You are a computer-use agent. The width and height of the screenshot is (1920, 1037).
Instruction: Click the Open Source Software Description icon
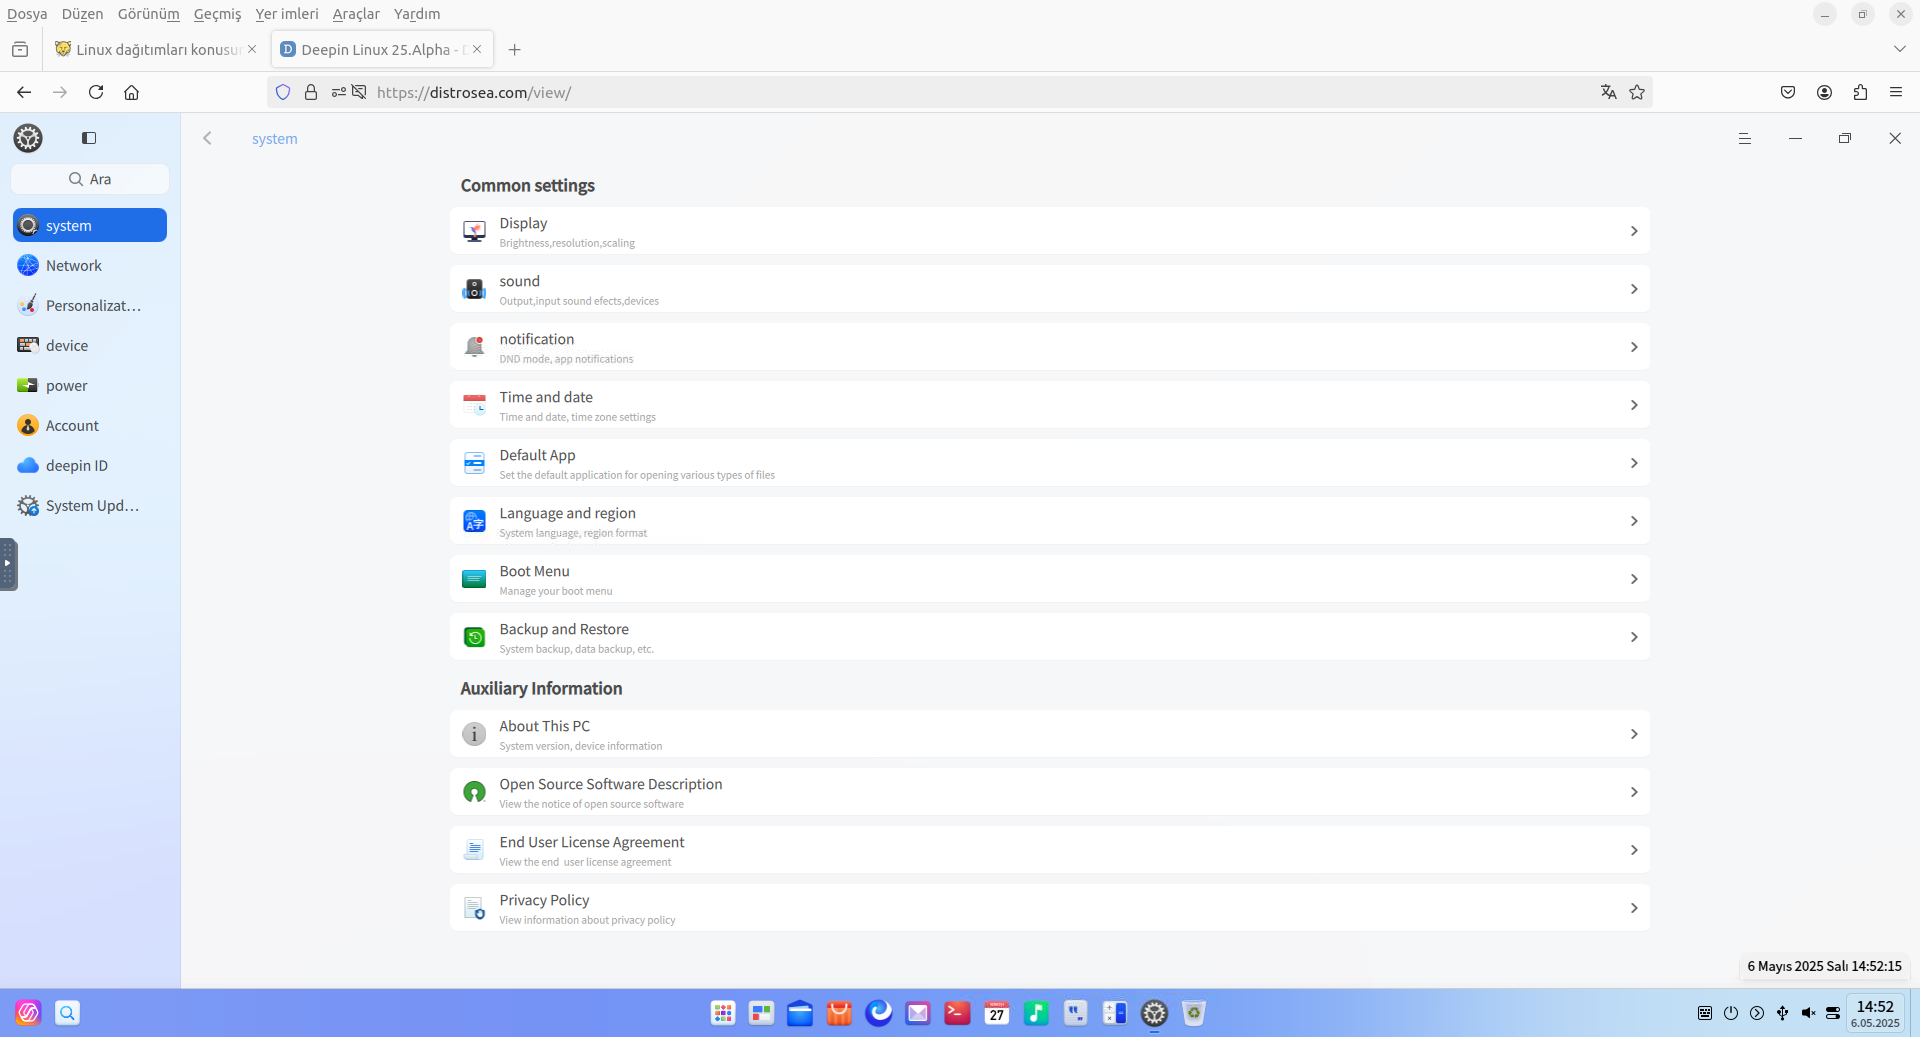point(474,792)
